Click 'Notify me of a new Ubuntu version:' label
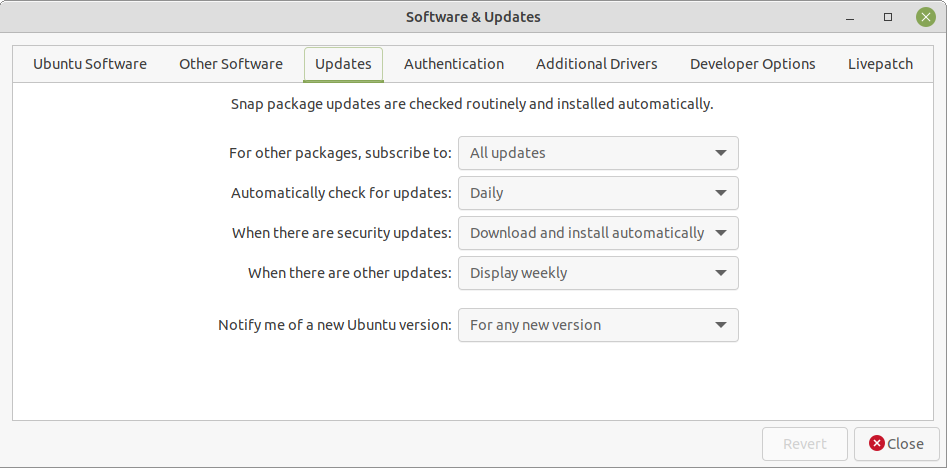The image size is (947, 468). [335, 325]
